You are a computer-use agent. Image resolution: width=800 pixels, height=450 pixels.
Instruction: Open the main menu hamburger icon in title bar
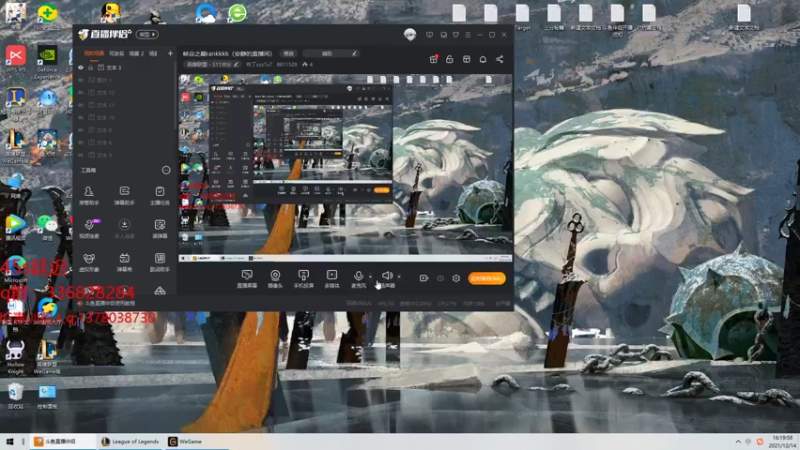pos(468,35)
